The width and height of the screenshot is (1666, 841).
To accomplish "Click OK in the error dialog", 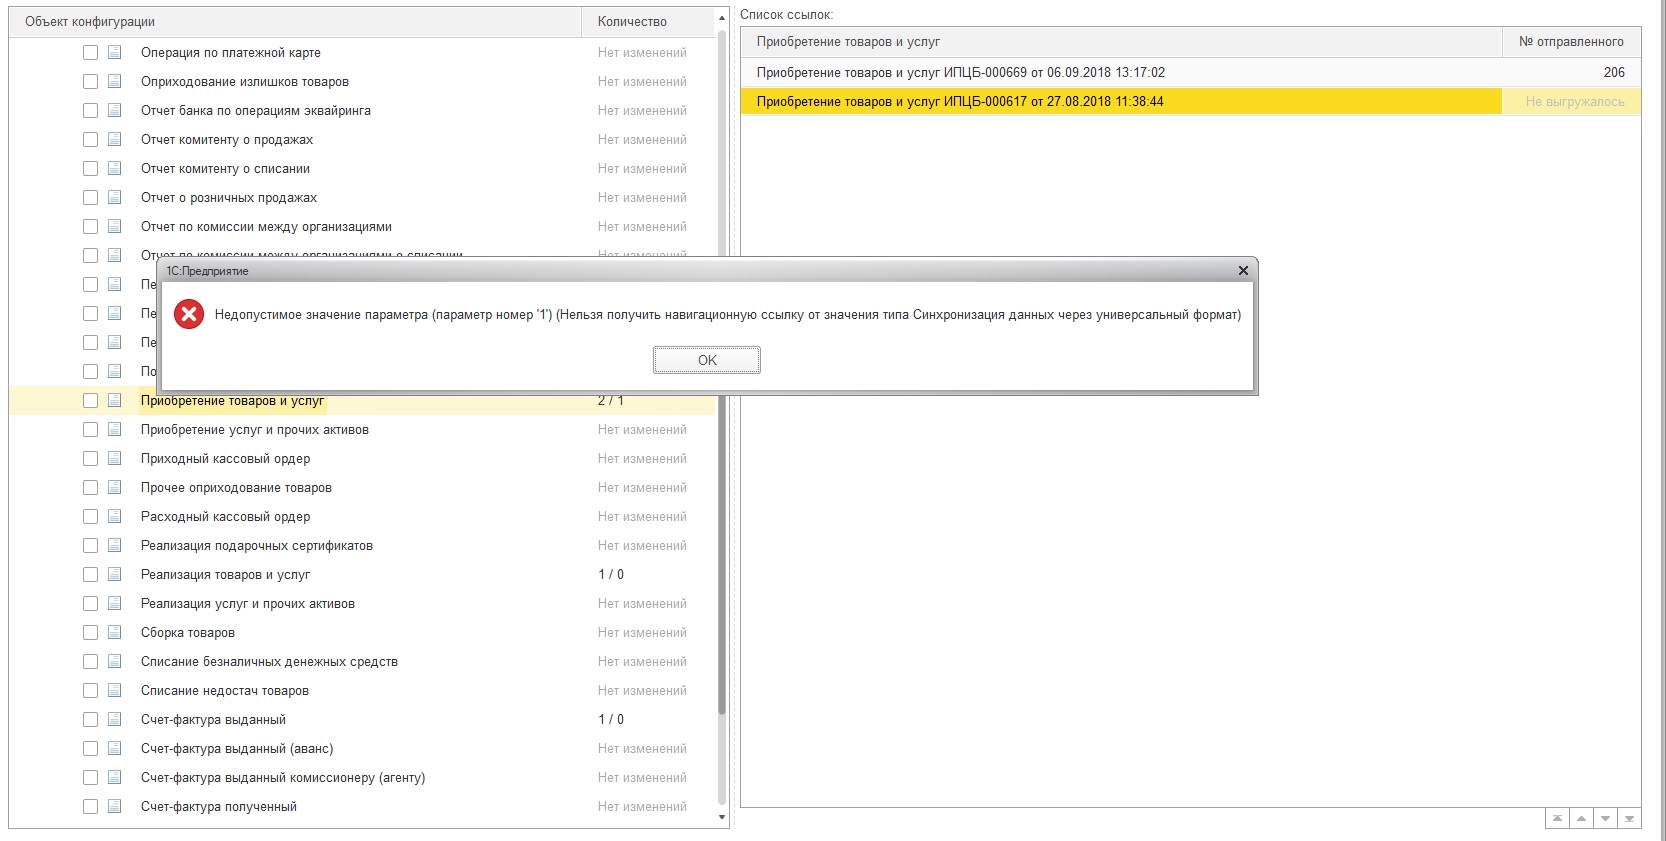I will [707, 360].
